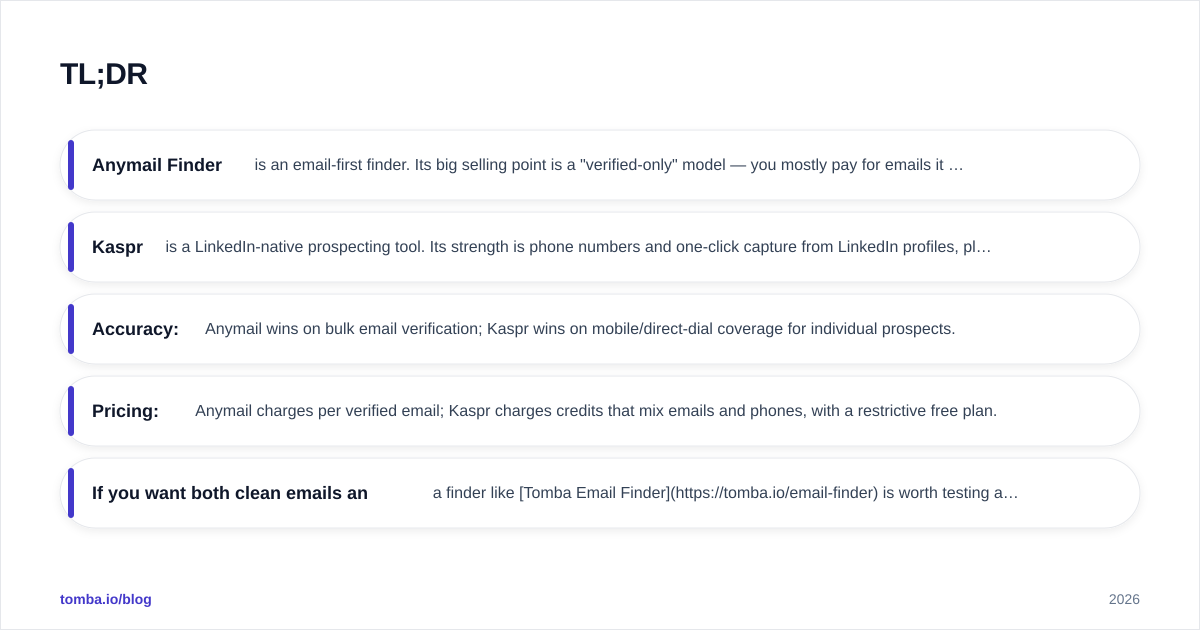Screen dimensions: 1200x630
Task: Click the LinkedIn-native prospecting tool description
Action: [x=578, y=247]
